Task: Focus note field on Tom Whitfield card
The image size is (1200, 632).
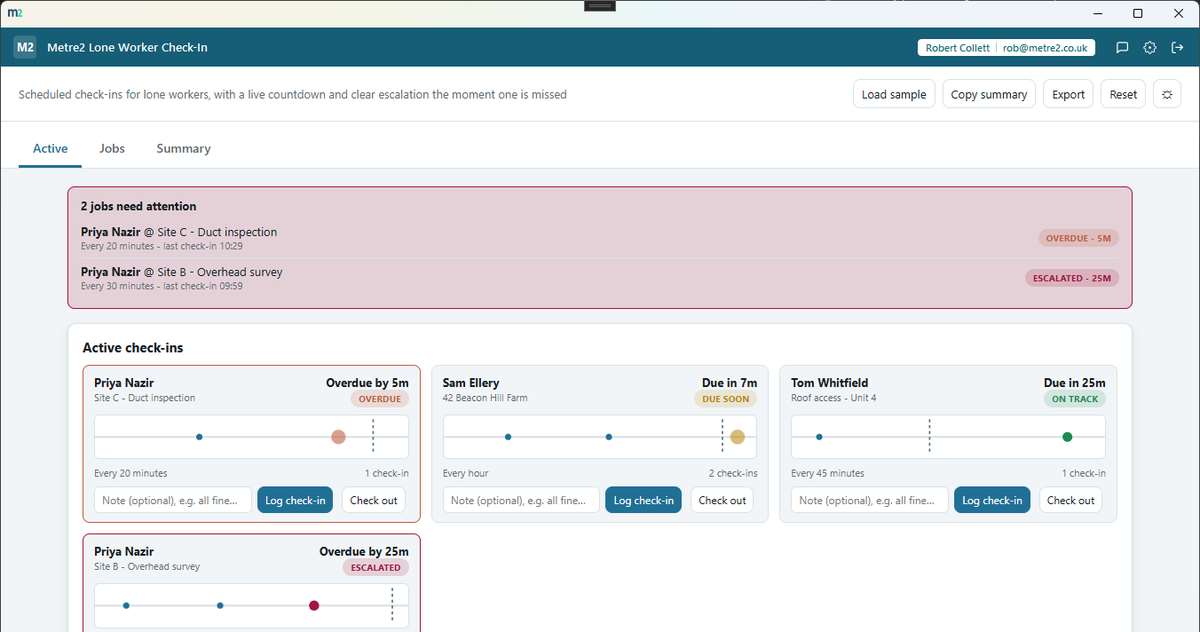Action: pyautogui.click(x=870, y=500)
